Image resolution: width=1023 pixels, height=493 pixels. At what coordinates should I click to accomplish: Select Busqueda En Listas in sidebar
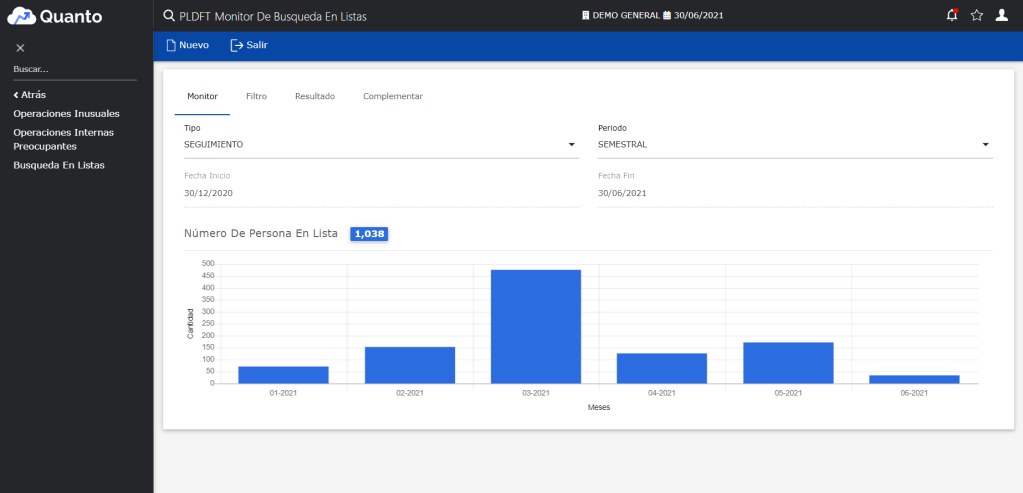(59, 165)
